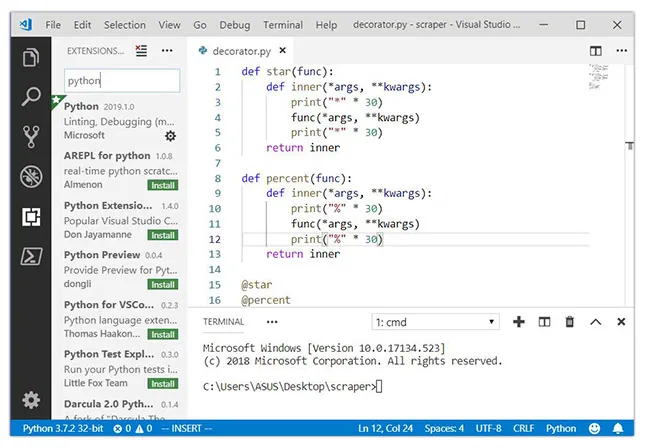The width and height of the screenshot is (647, 448).
Task: Click the Manage gear at bottom left
Action: [31, 400]
